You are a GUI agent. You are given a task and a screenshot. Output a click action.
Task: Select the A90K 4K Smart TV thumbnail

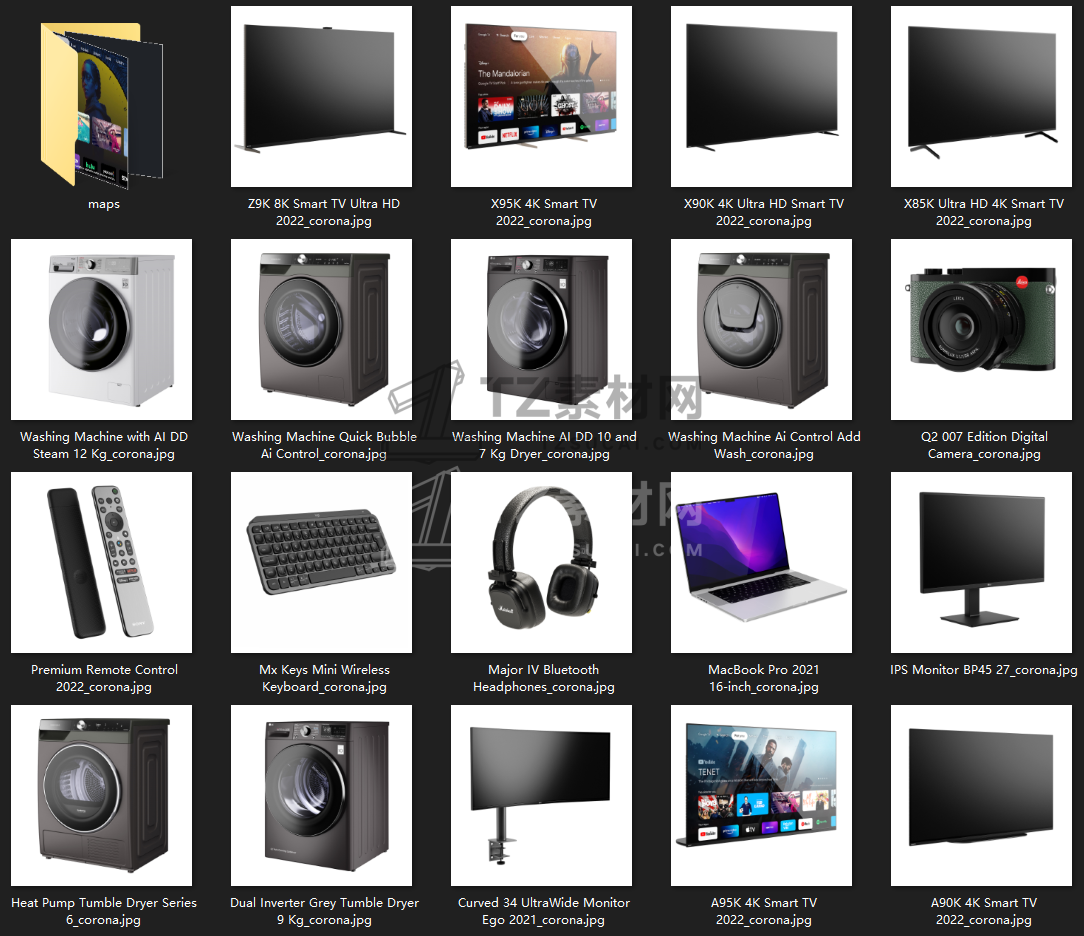(x=981, y=796)
